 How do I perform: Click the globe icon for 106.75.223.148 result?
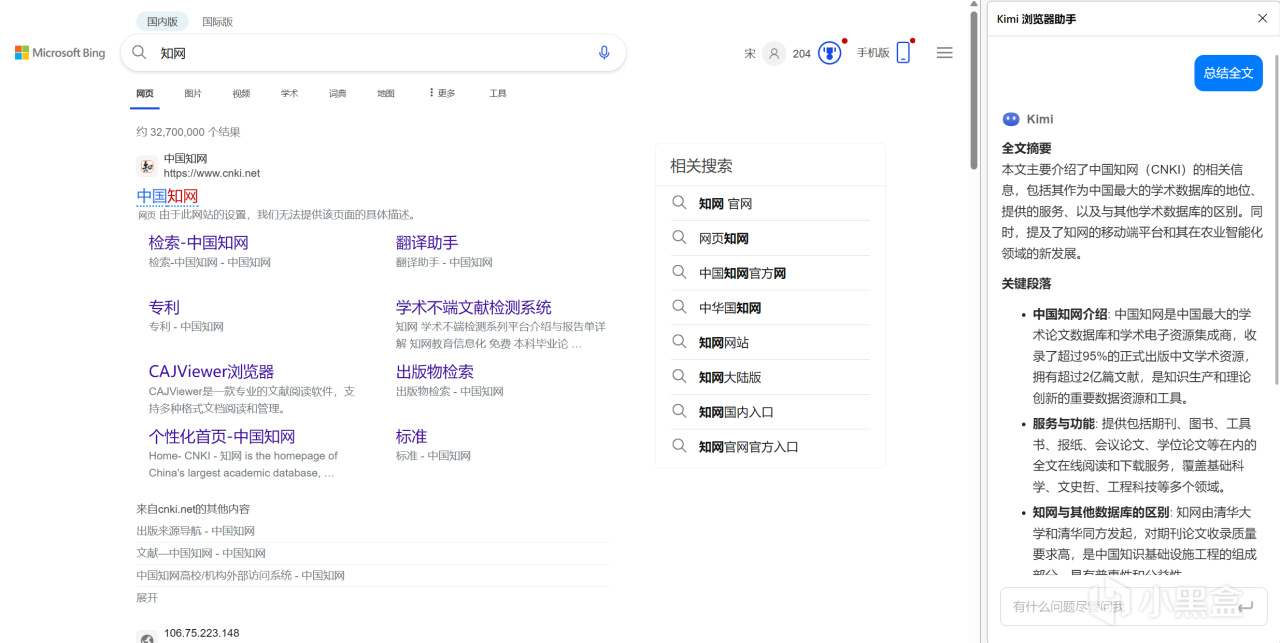146,637
